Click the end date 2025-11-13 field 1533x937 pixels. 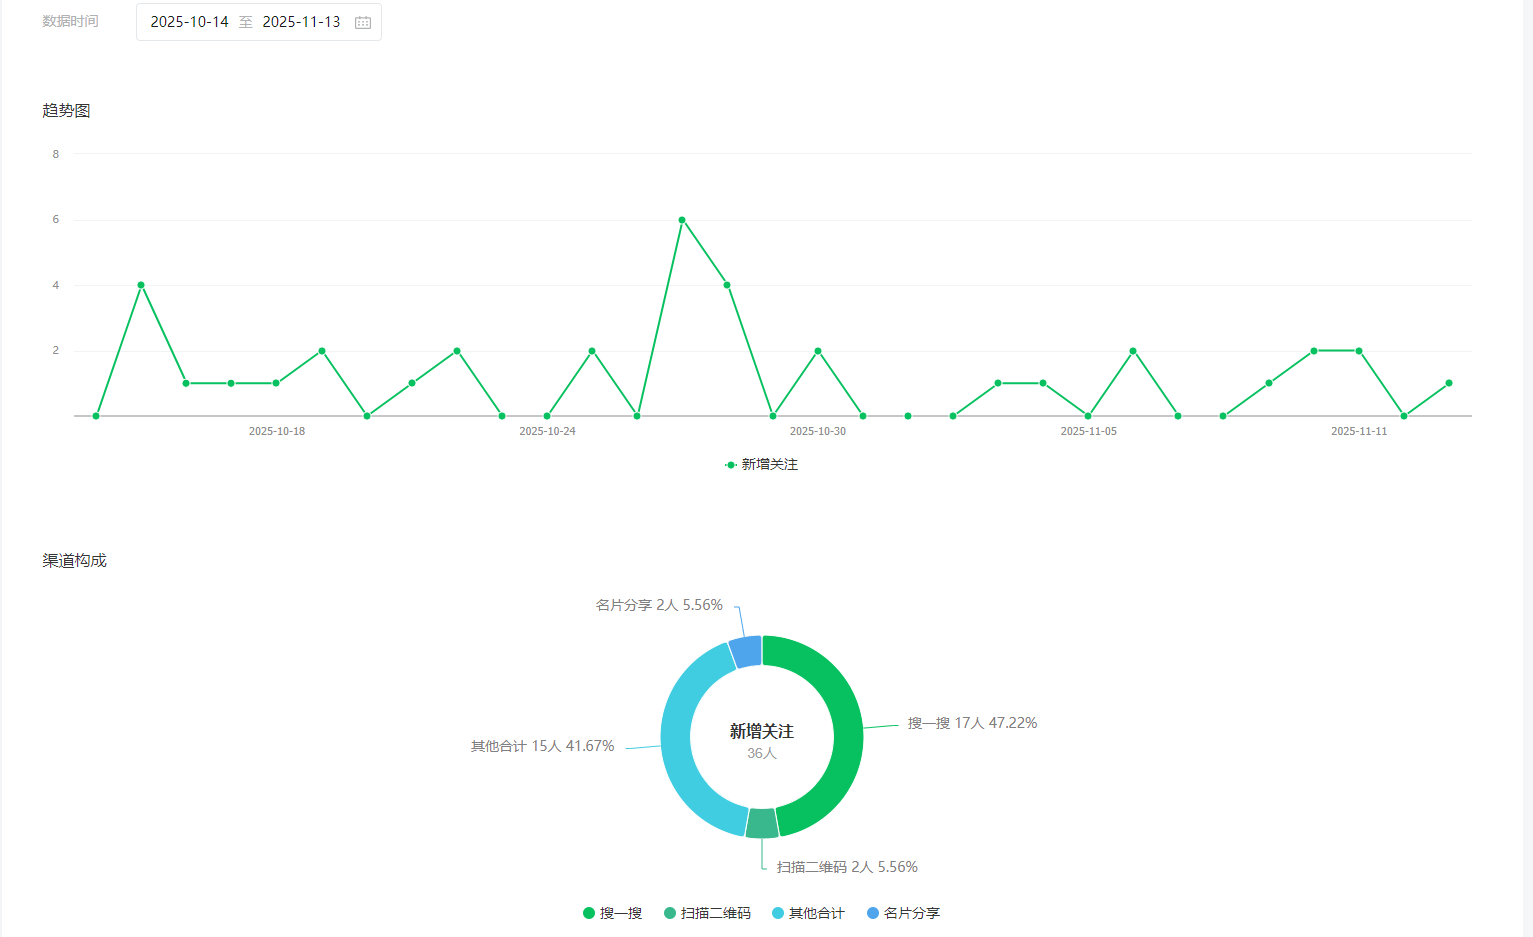pyautogui.click(x=301, y=22)
